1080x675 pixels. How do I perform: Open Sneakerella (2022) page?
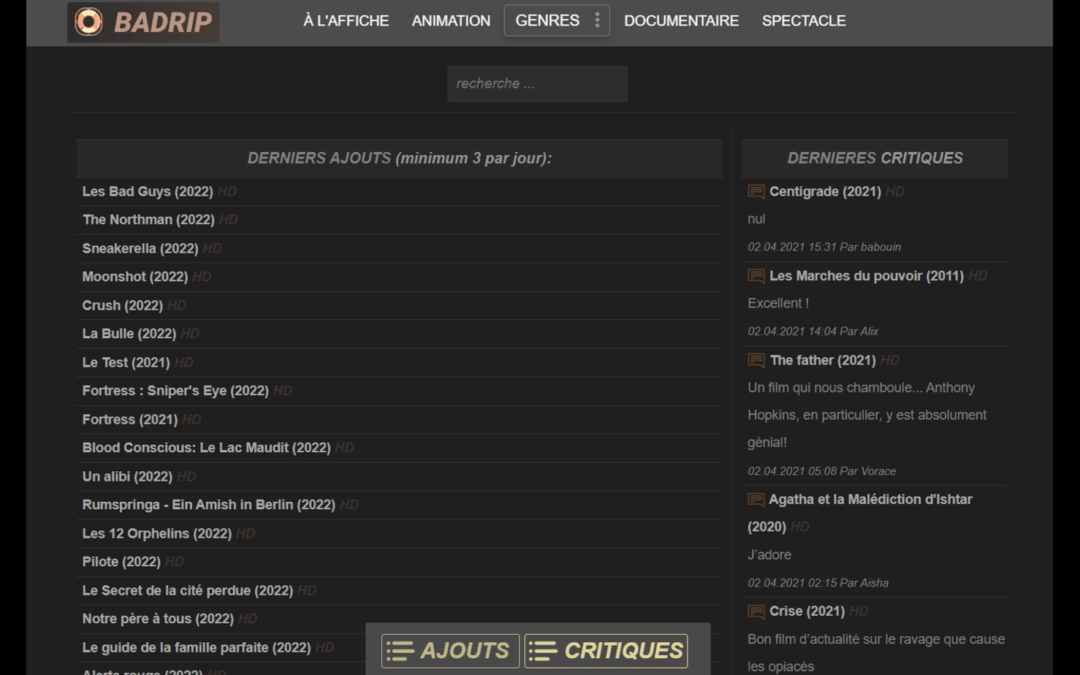[140, 249]
